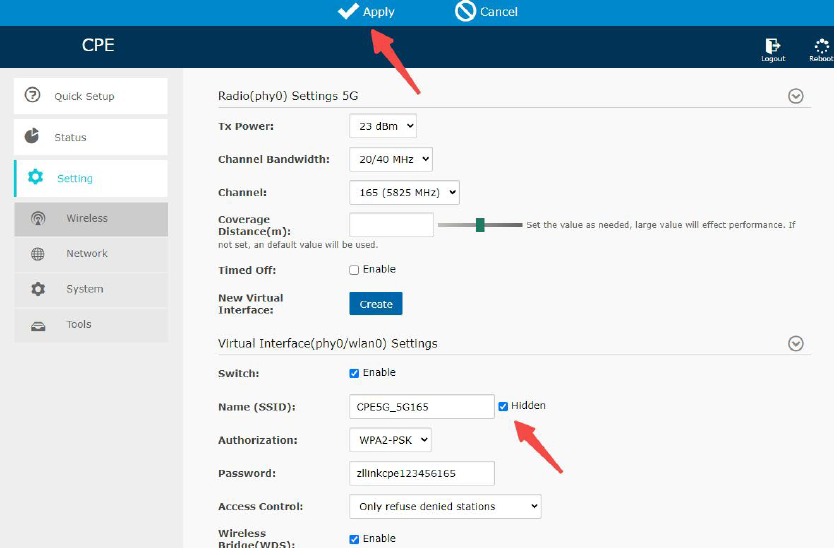This screenshot has height=555, width=837.
Task: Uncheck the Hidden SSID checkbox
Action: [x=503, y=406]
